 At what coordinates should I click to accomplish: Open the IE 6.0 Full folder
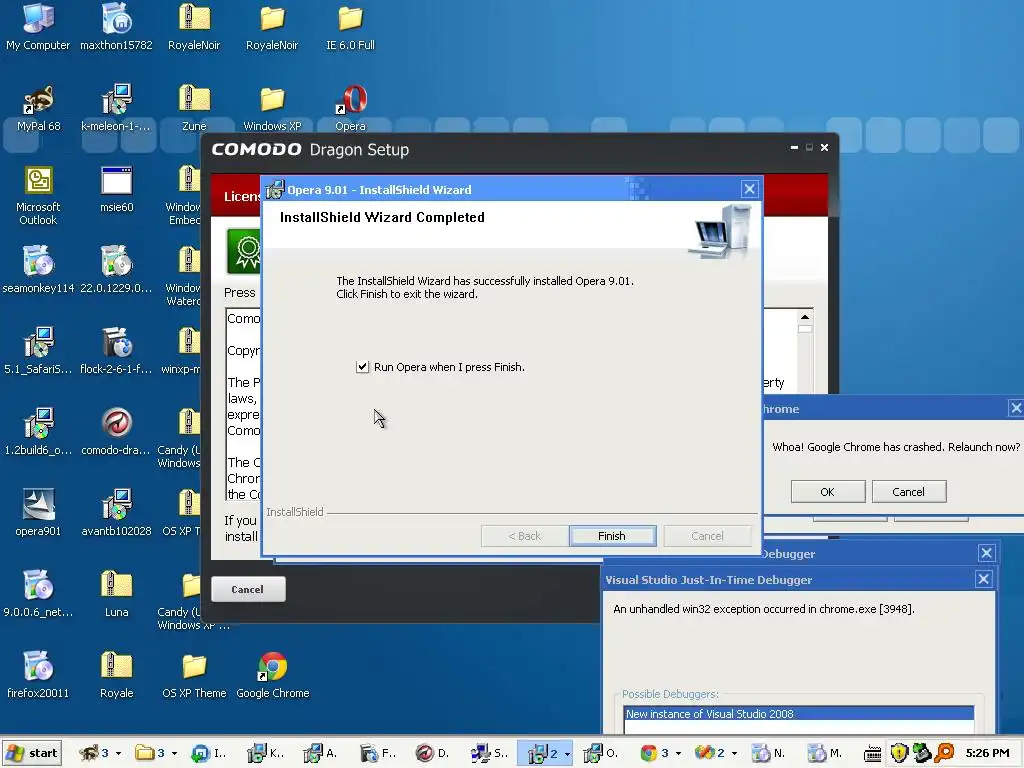click(x=351, y=26)
